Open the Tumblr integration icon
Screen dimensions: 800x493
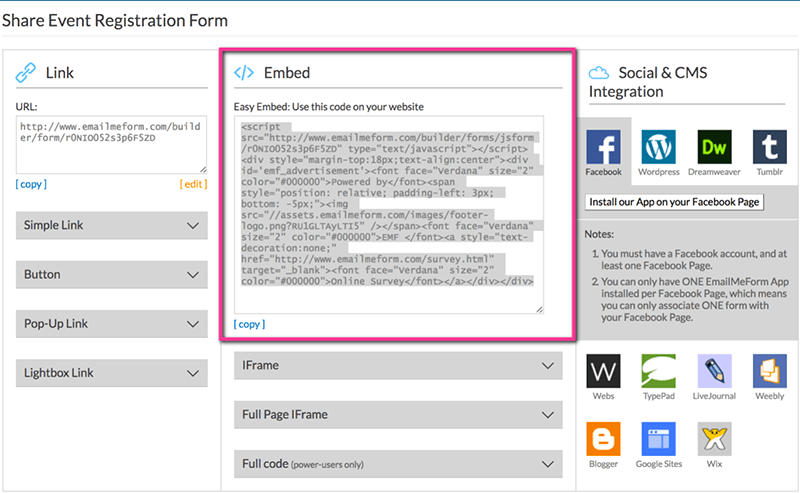tap(769, 147)
